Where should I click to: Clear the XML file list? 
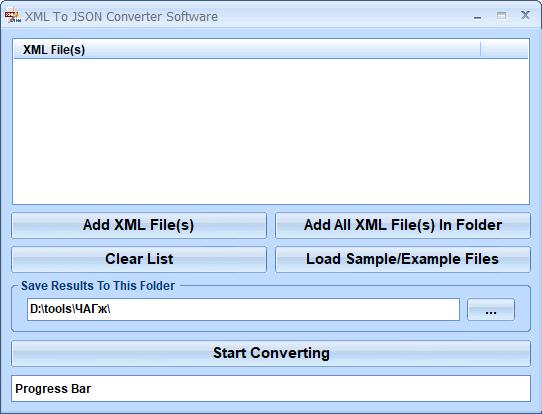(139, 259)
